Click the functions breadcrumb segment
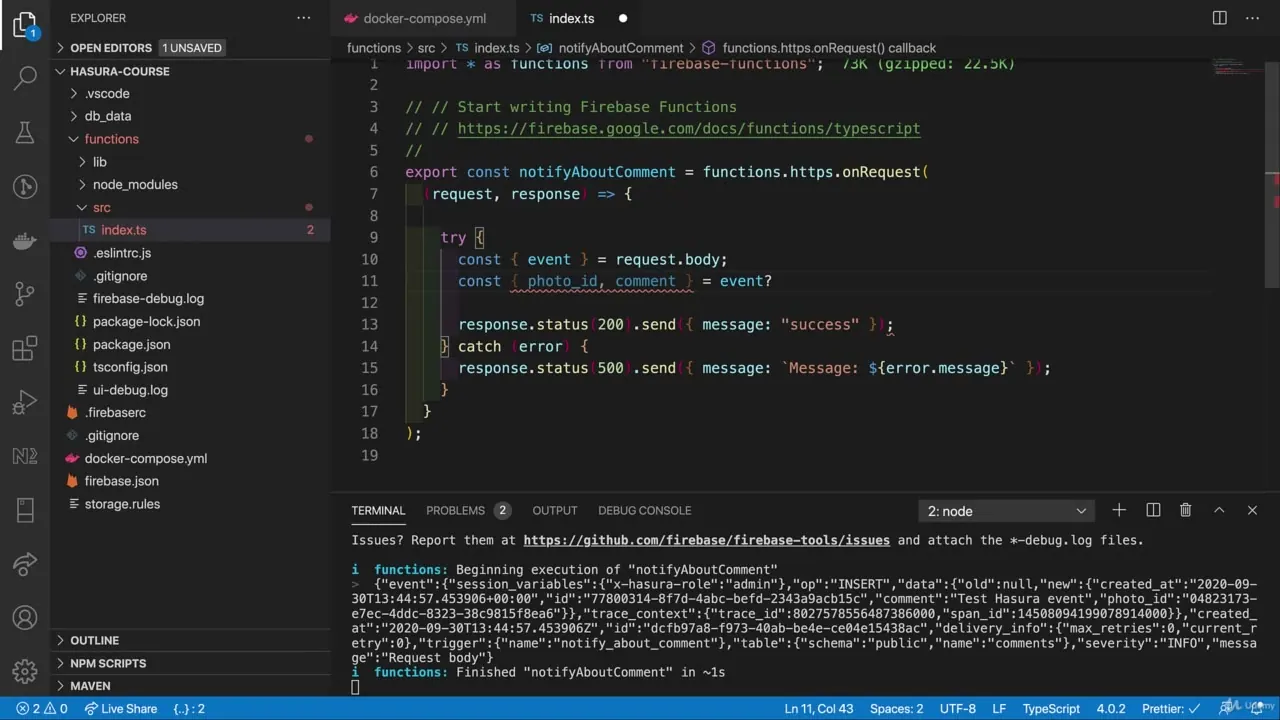 click(374, 48)
